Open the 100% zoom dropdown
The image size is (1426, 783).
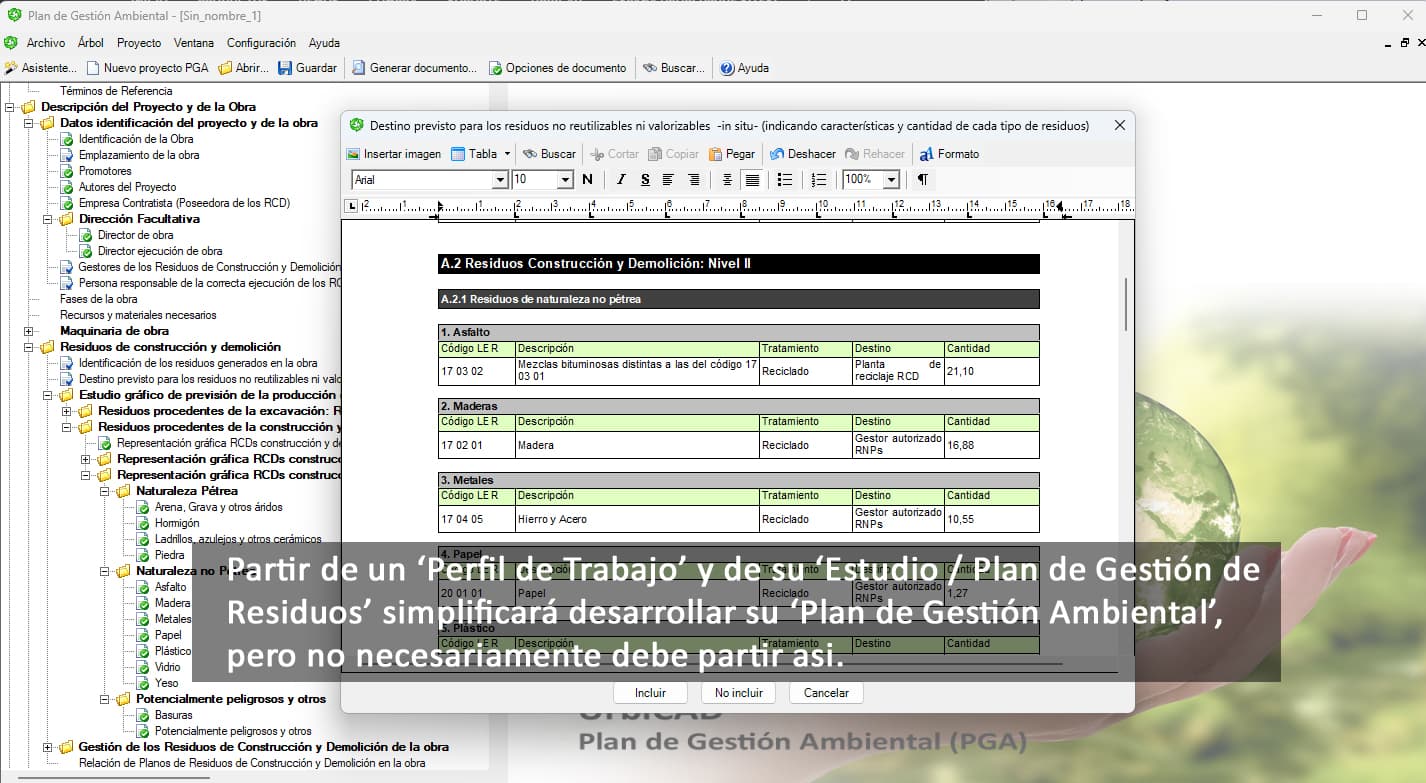pyautogui.click(x=891, y=180)
